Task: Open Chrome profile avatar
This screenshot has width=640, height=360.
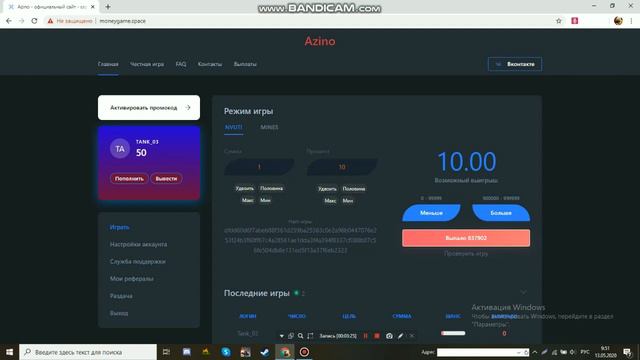Action: [x=618, y=21]
